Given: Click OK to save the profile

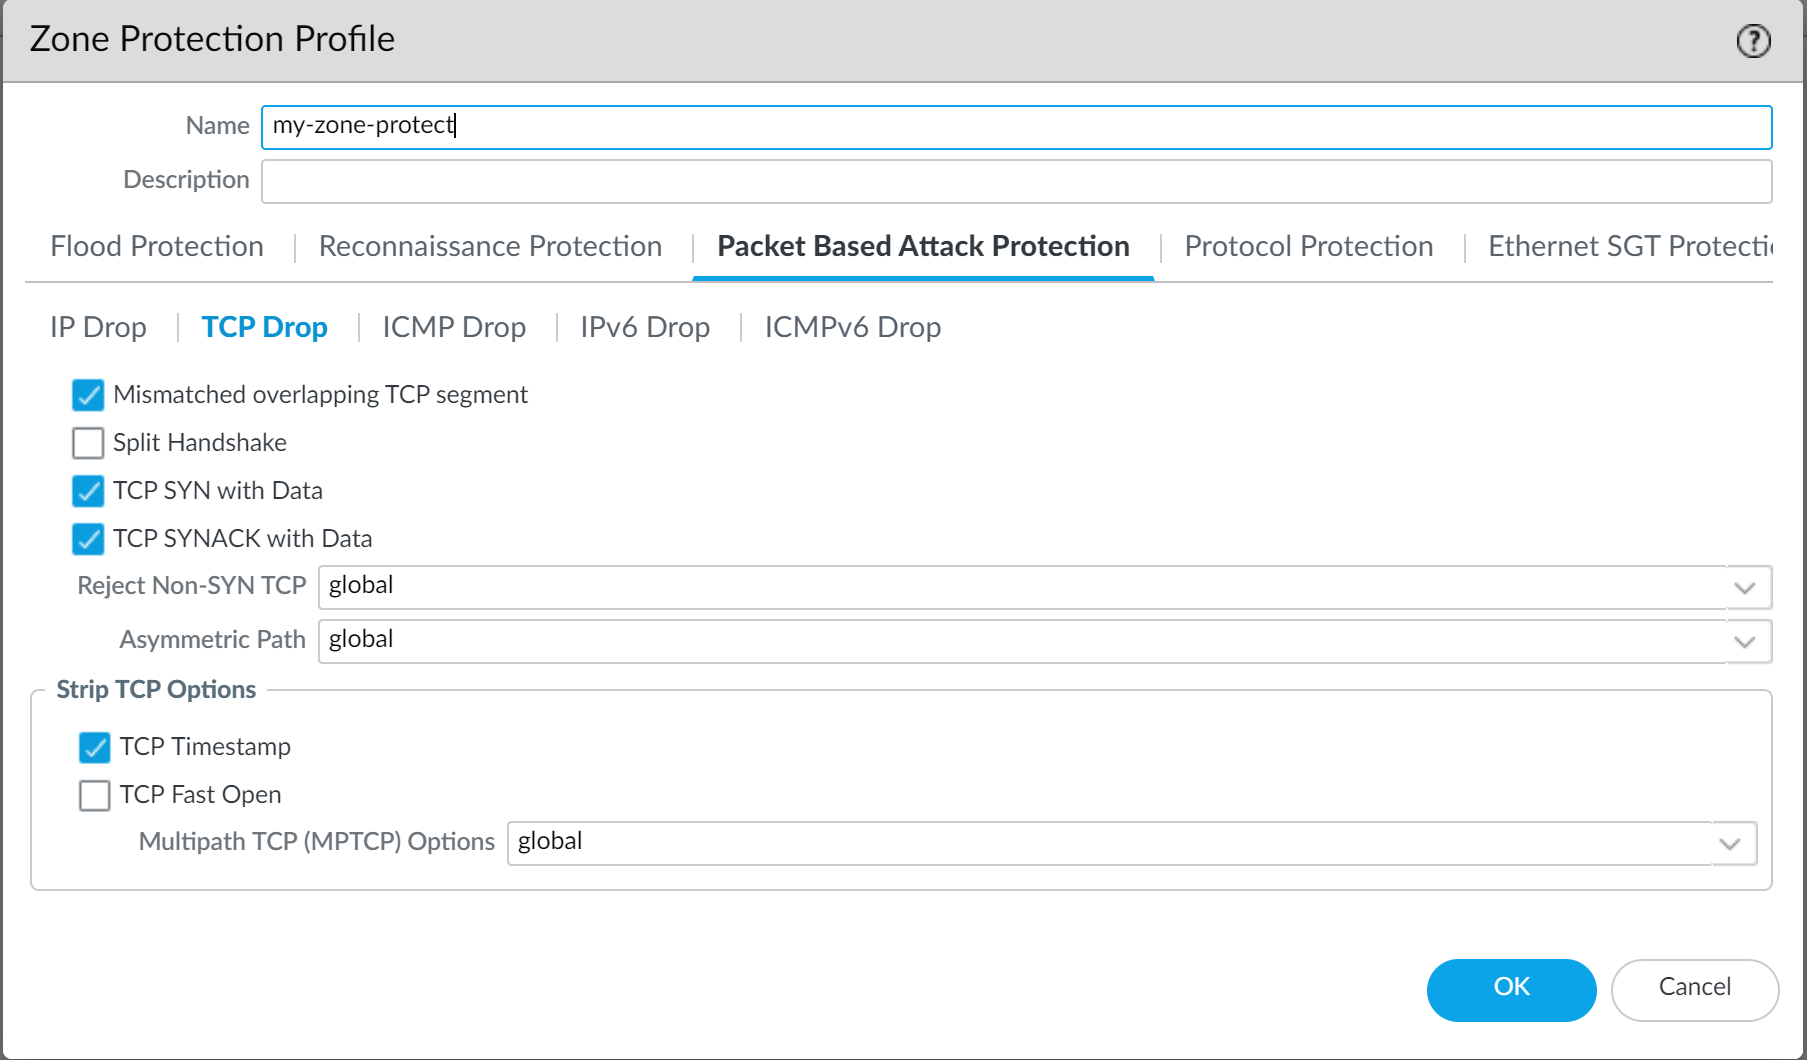Looking at the screenshot, I should (1511, 988).
